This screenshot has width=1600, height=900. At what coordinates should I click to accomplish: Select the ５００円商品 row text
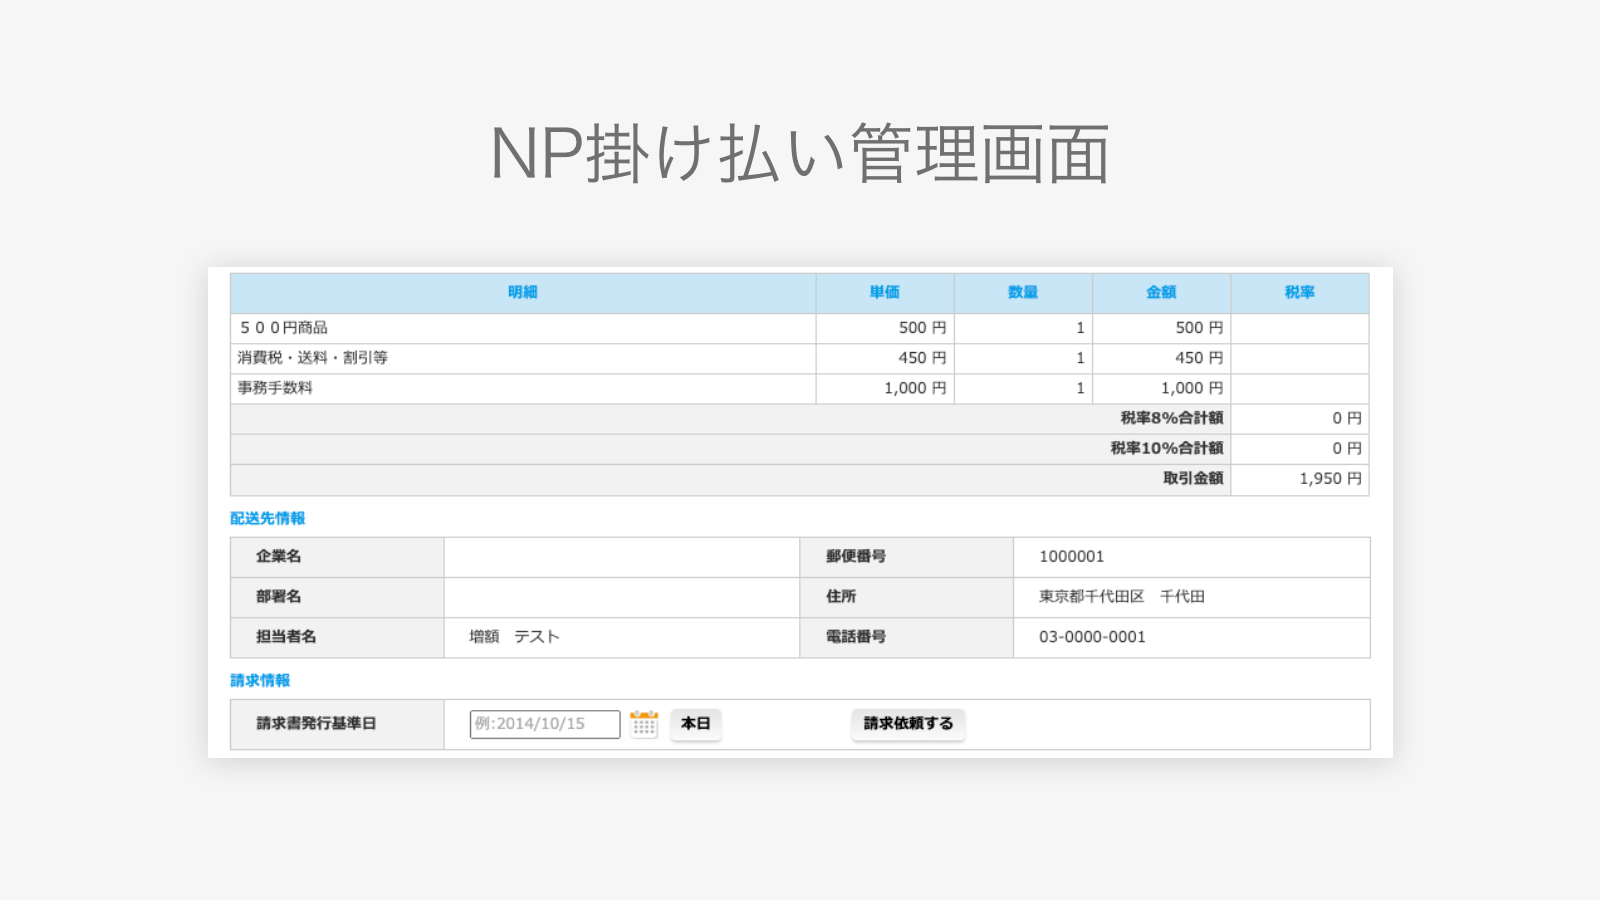[x=283, y=328]
